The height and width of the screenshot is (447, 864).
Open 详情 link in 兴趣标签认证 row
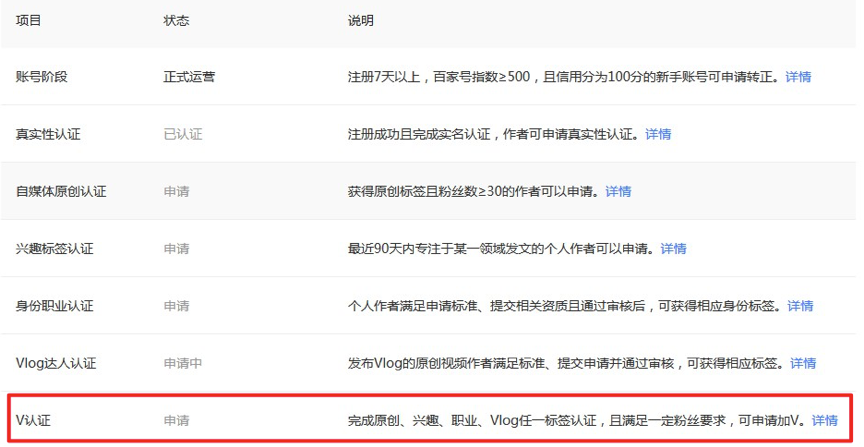tap(673, 249)
